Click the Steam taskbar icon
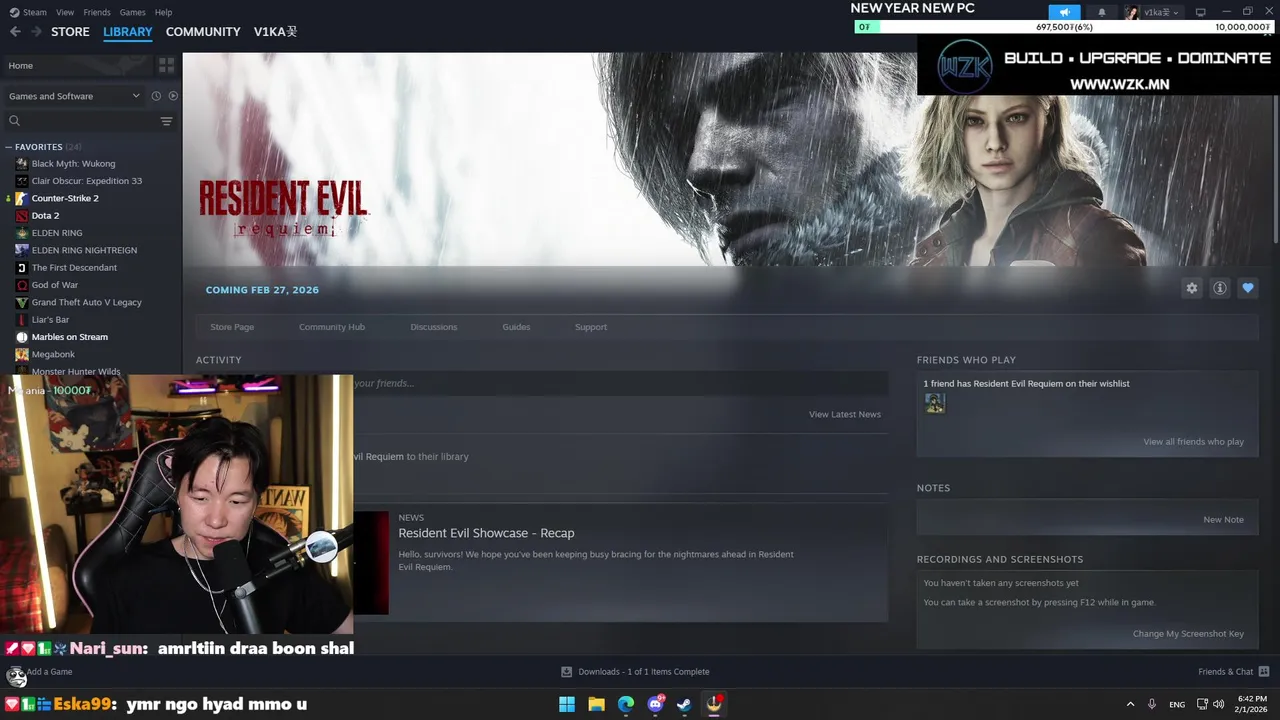 684,704
